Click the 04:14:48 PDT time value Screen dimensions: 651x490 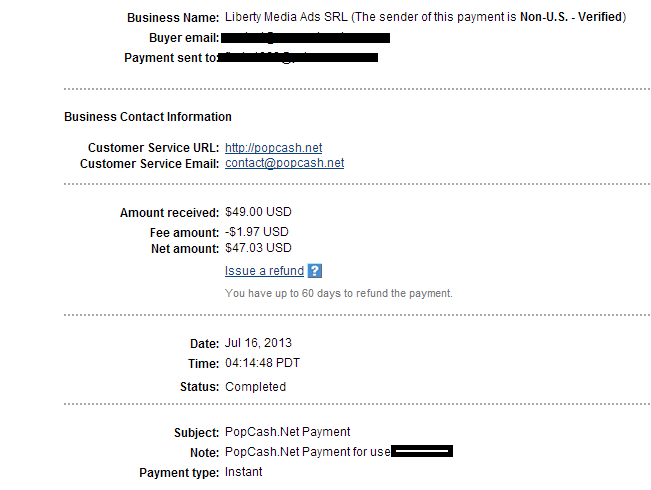click(x=262, y=363)
